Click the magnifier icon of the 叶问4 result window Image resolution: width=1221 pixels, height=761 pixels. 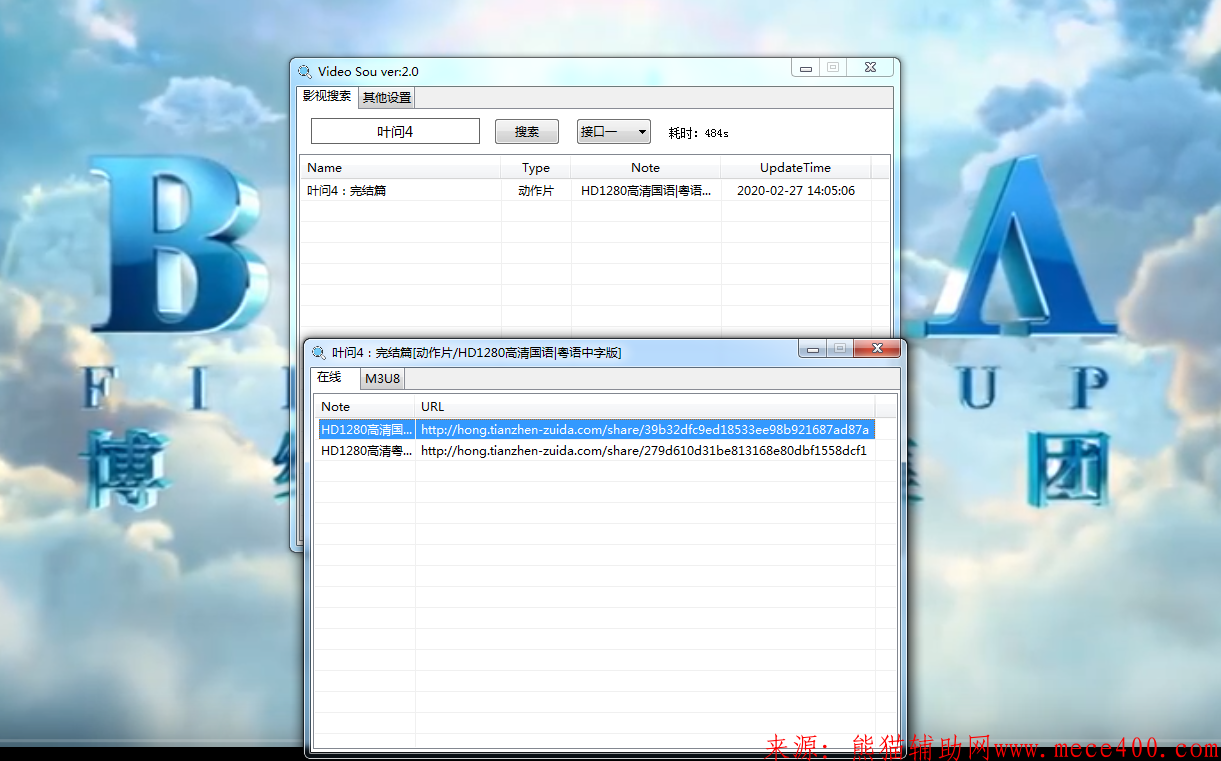click(x=319, y=352)
